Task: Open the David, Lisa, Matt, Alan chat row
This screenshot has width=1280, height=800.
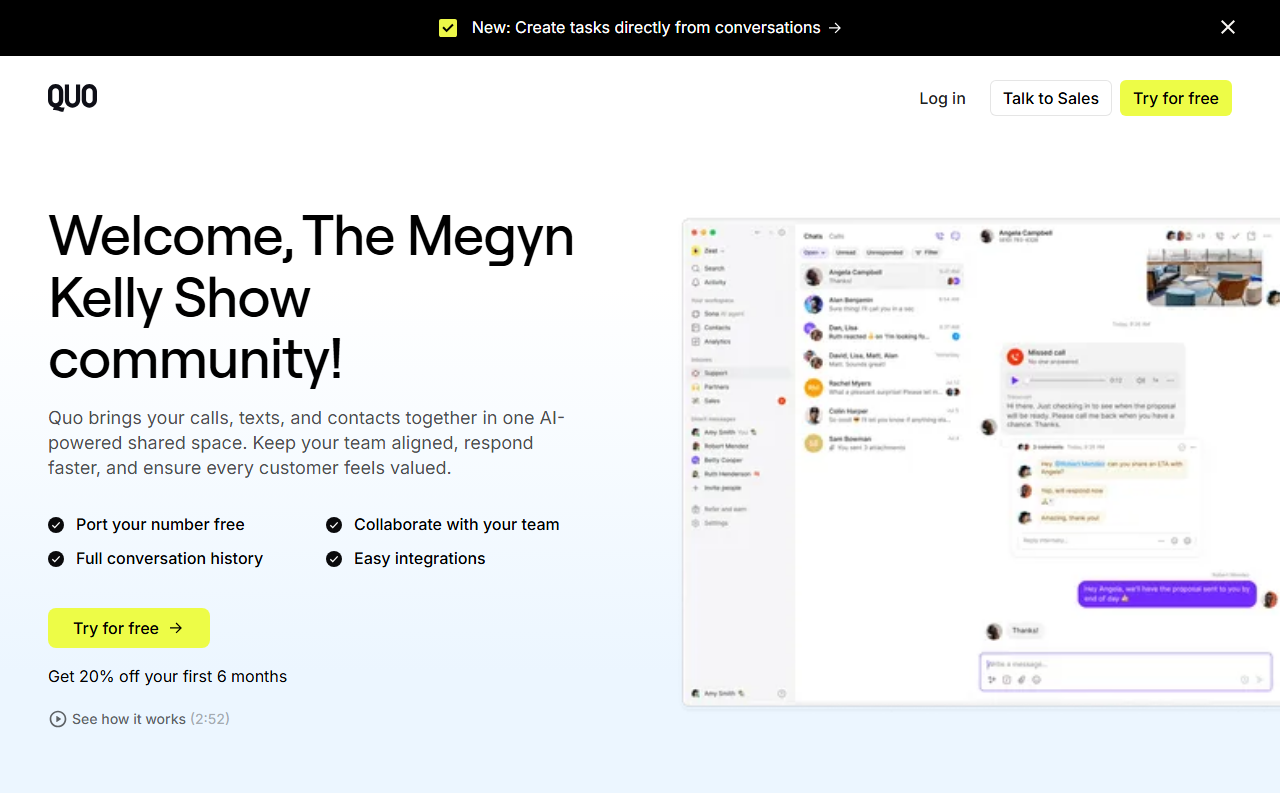Action: click(x=882, y=359)
